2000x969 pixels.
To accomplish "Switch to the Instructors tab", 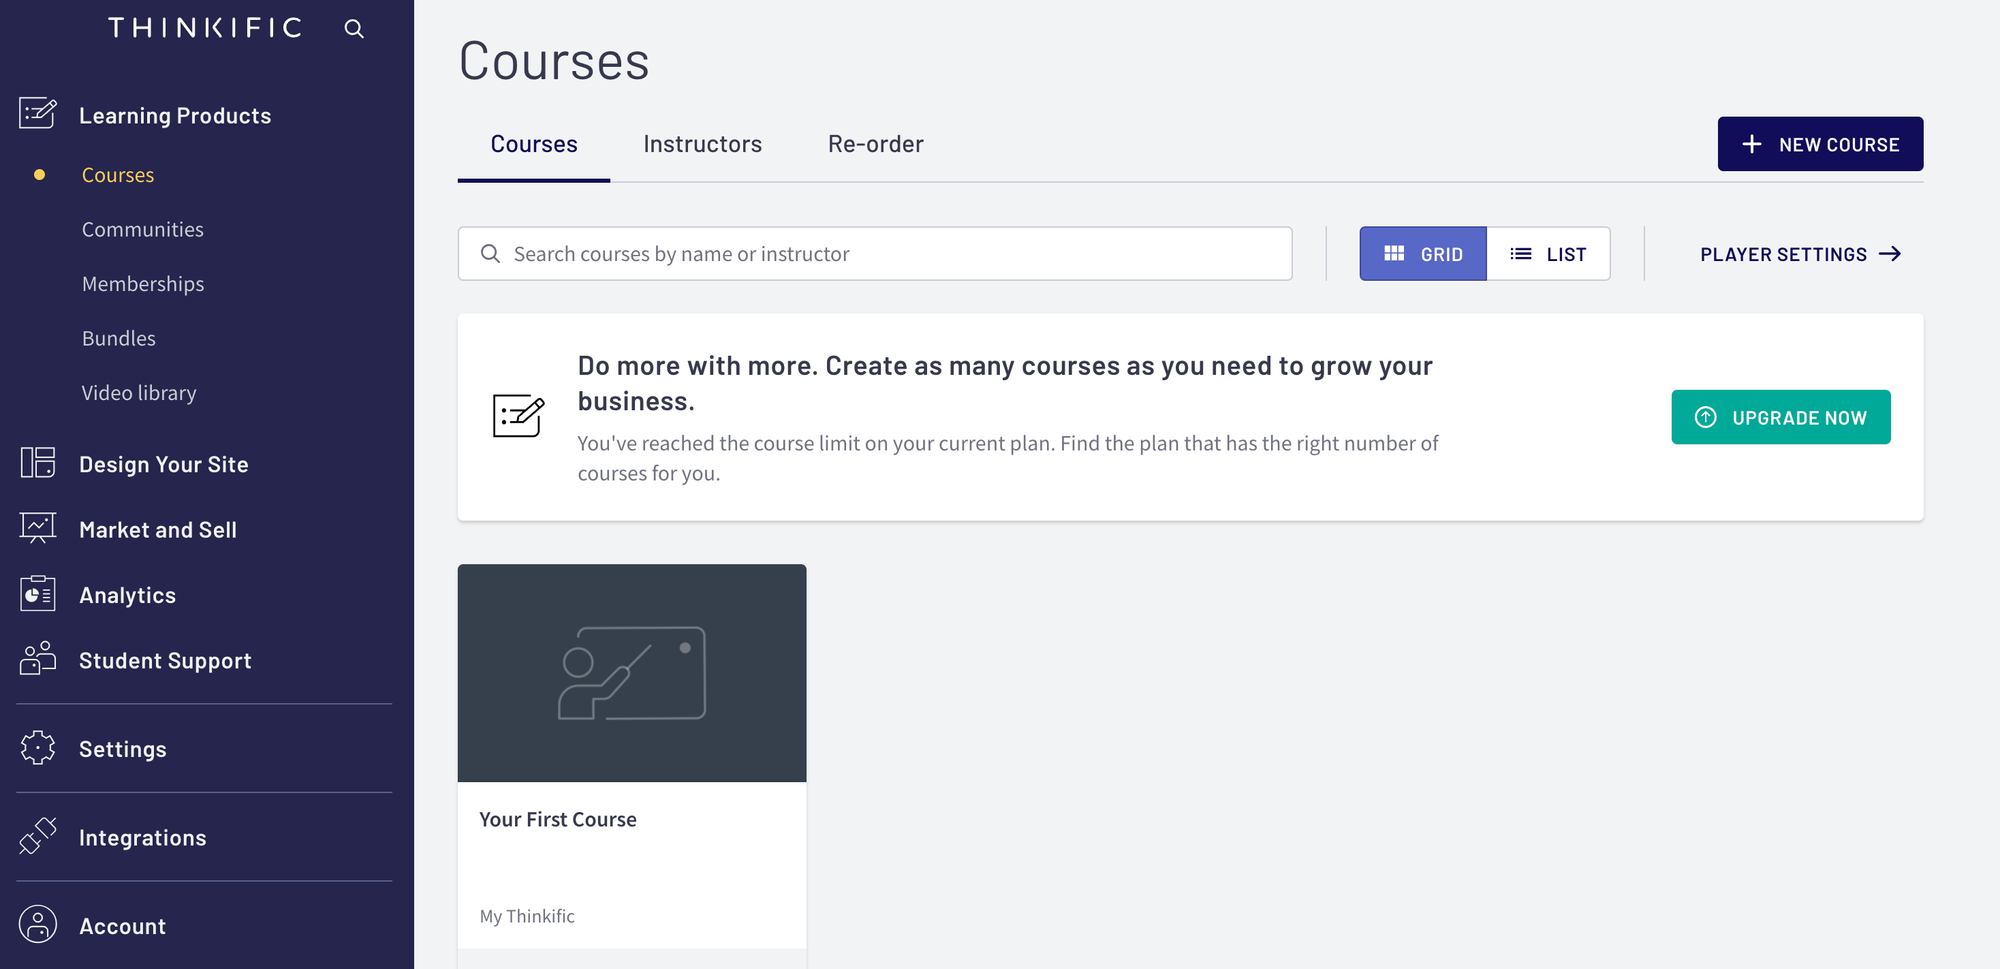I will pyautogui.click(x=702, y=143).
